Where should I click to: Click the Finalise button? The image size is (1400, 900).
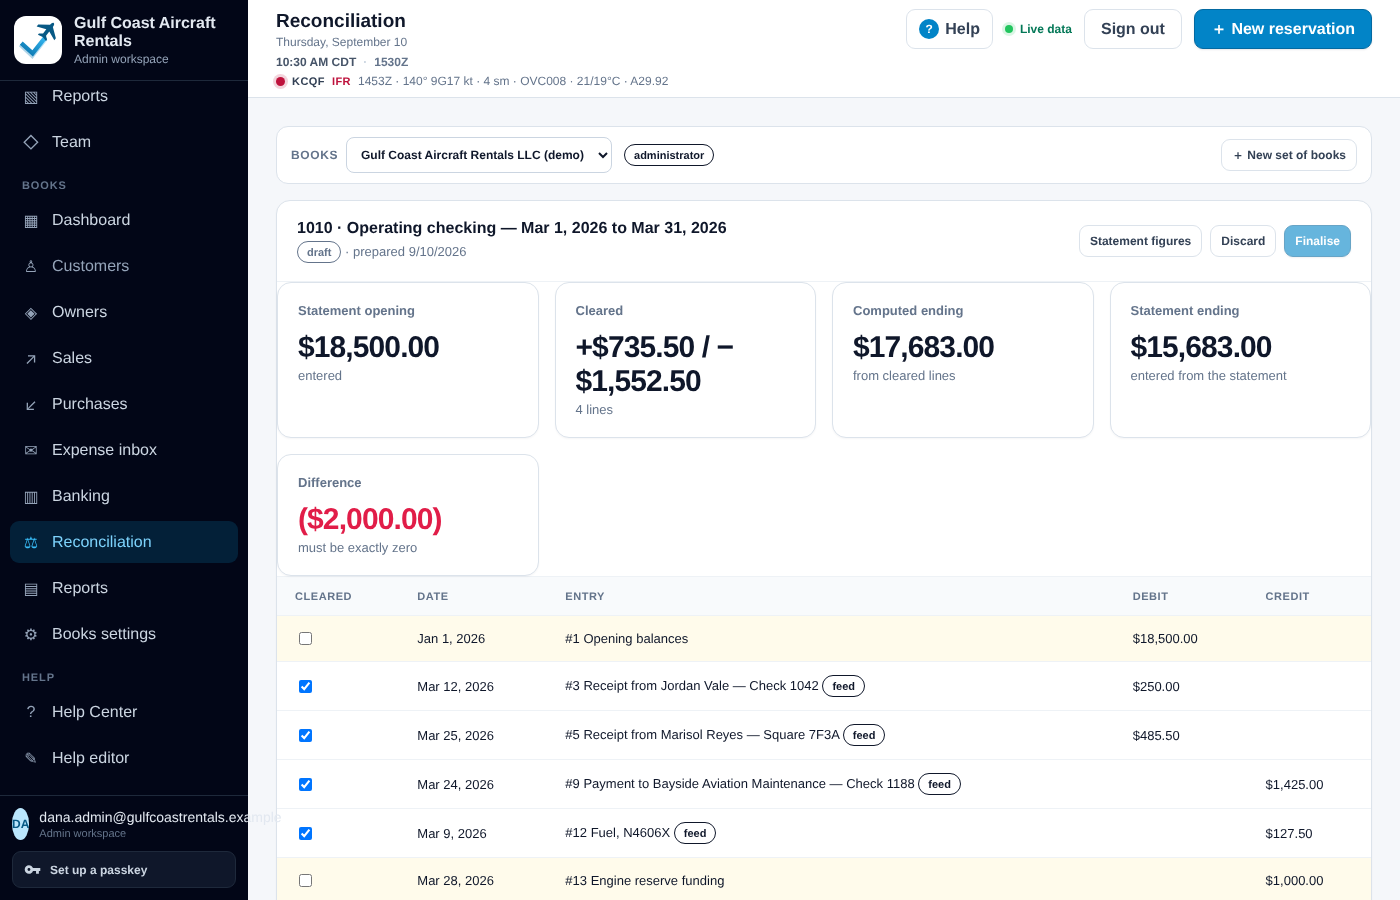point(1317,241)
